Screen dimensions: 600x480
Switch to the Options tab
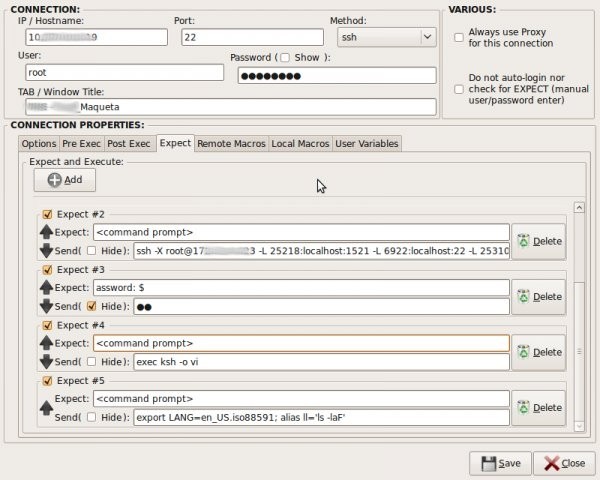(39, 144)
